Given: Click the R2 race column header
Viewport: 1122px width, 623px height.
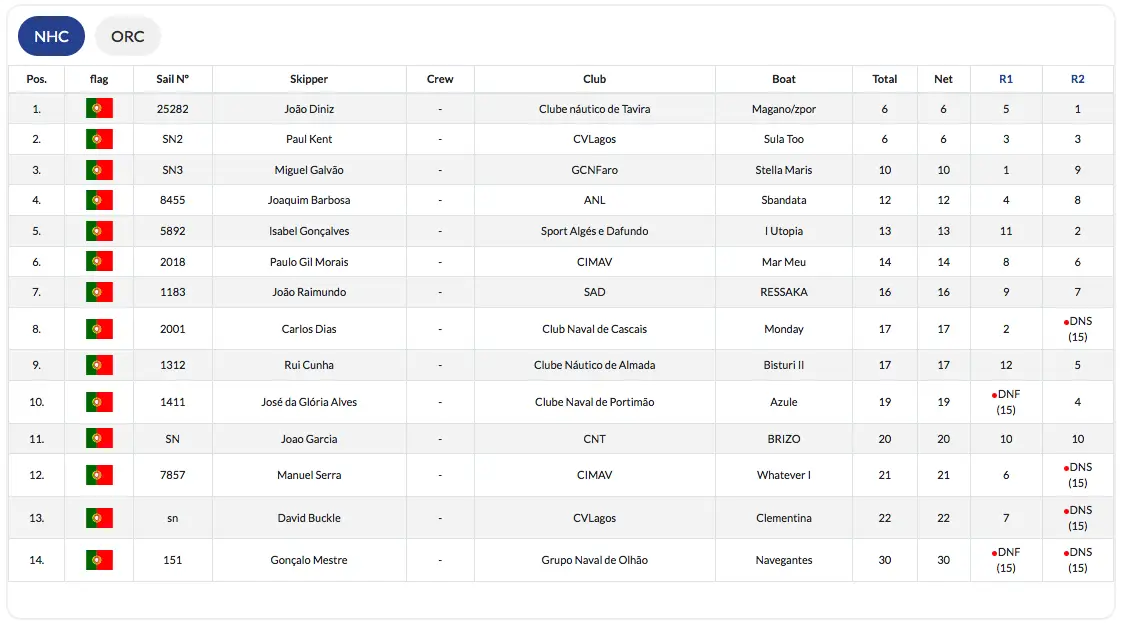Looking at the screenshot, I should click(1077, 79).
